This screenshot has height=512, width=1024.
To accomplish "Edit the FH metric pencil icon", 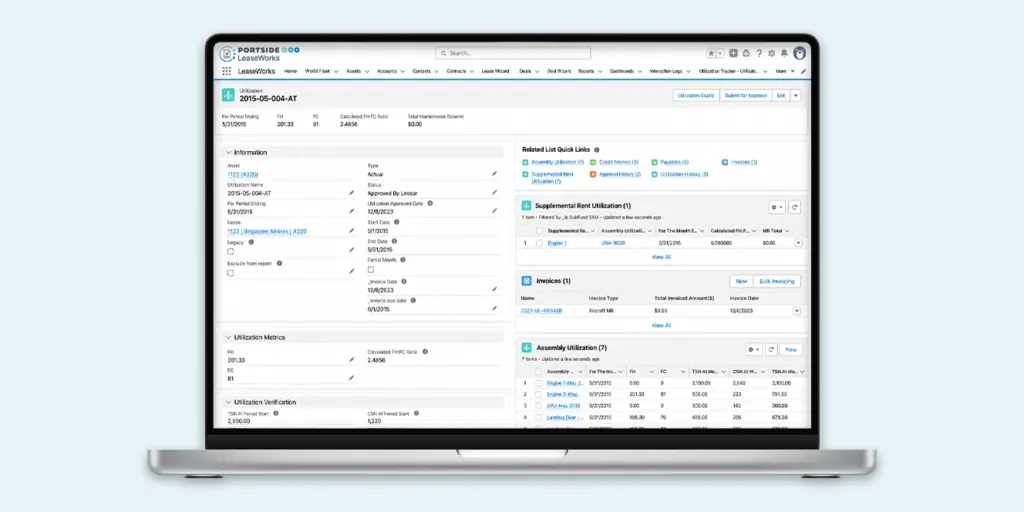I will [x=351, y=359].
